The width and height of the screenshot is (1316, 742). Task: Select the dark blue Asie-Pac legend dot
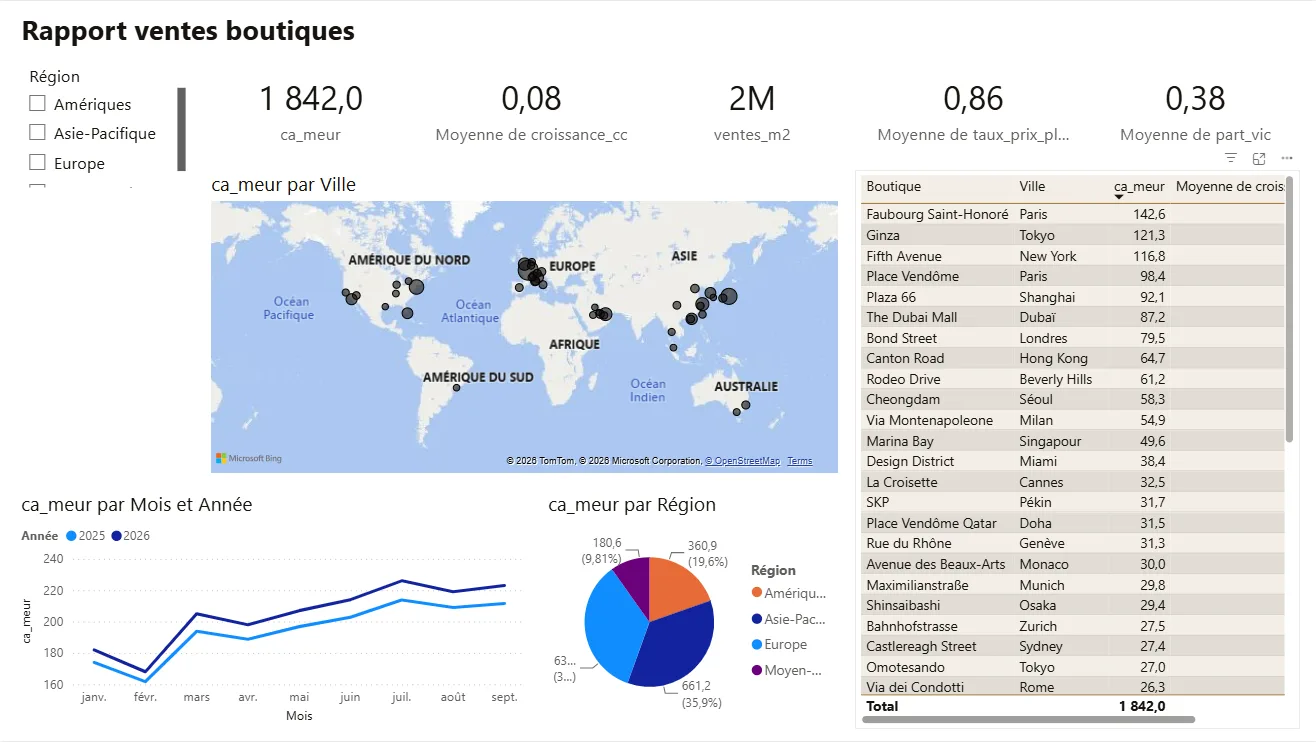(x=756, y=619)
